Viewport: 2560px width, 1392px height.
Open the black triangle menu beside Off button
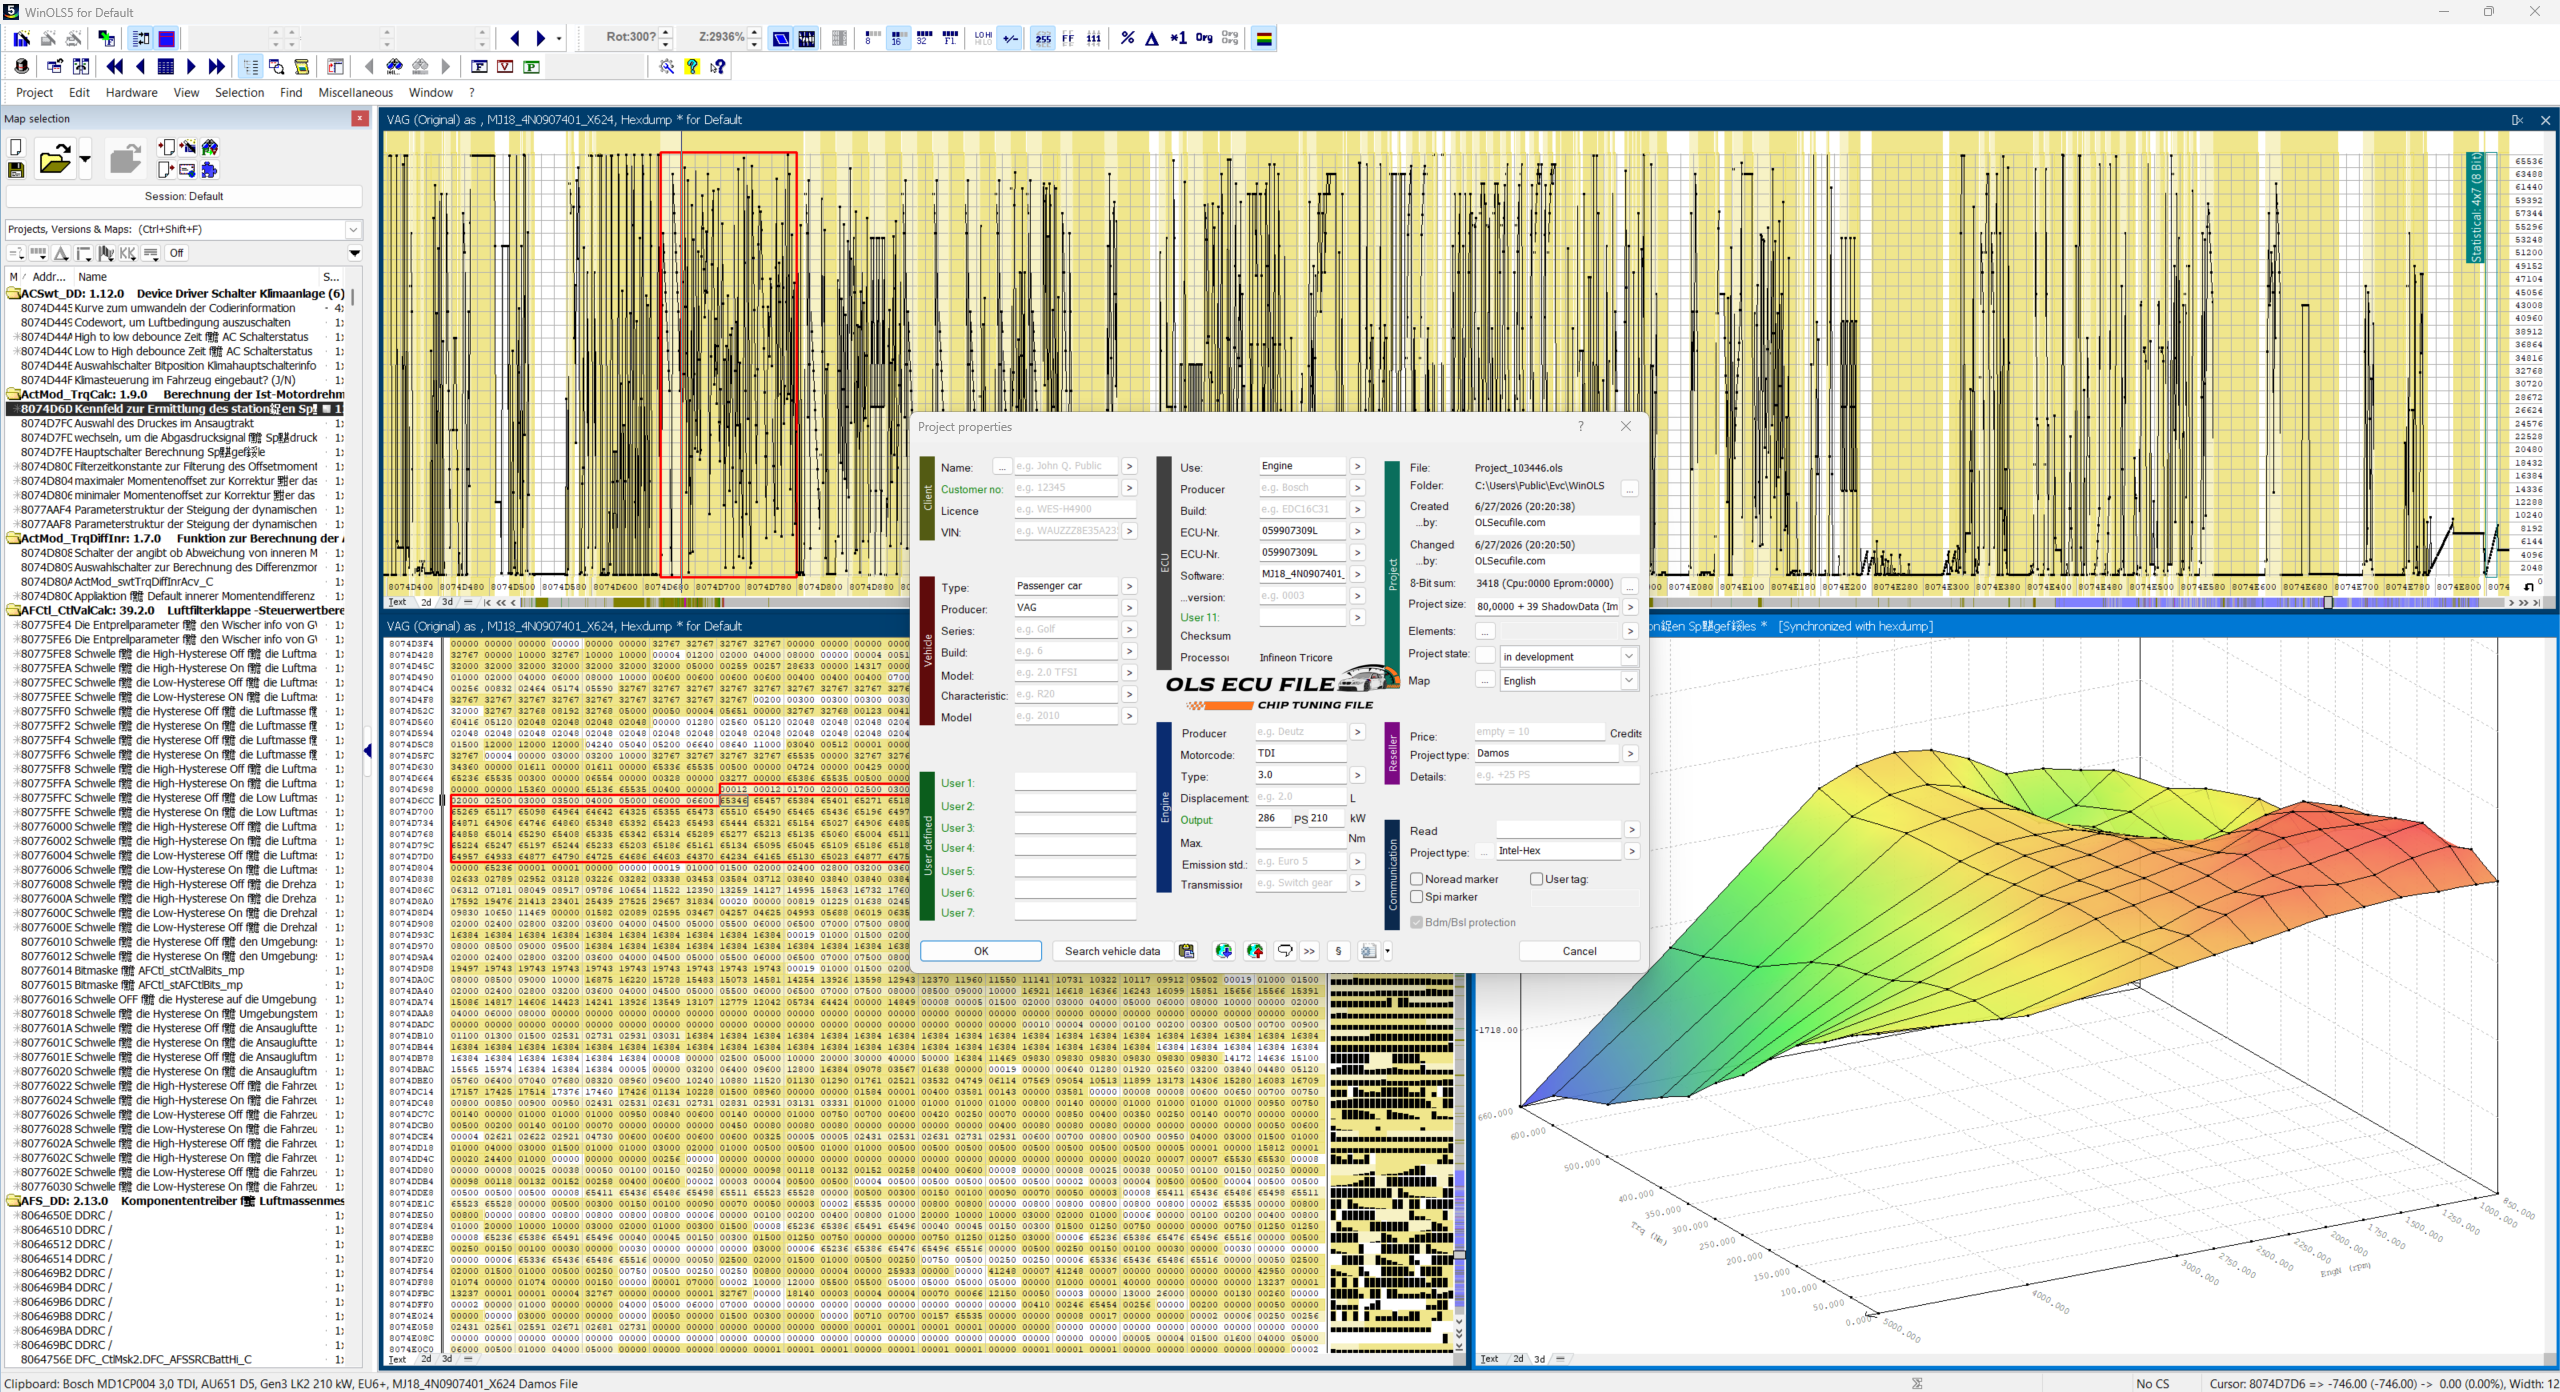pyautogui.click(x=354, y=253)
